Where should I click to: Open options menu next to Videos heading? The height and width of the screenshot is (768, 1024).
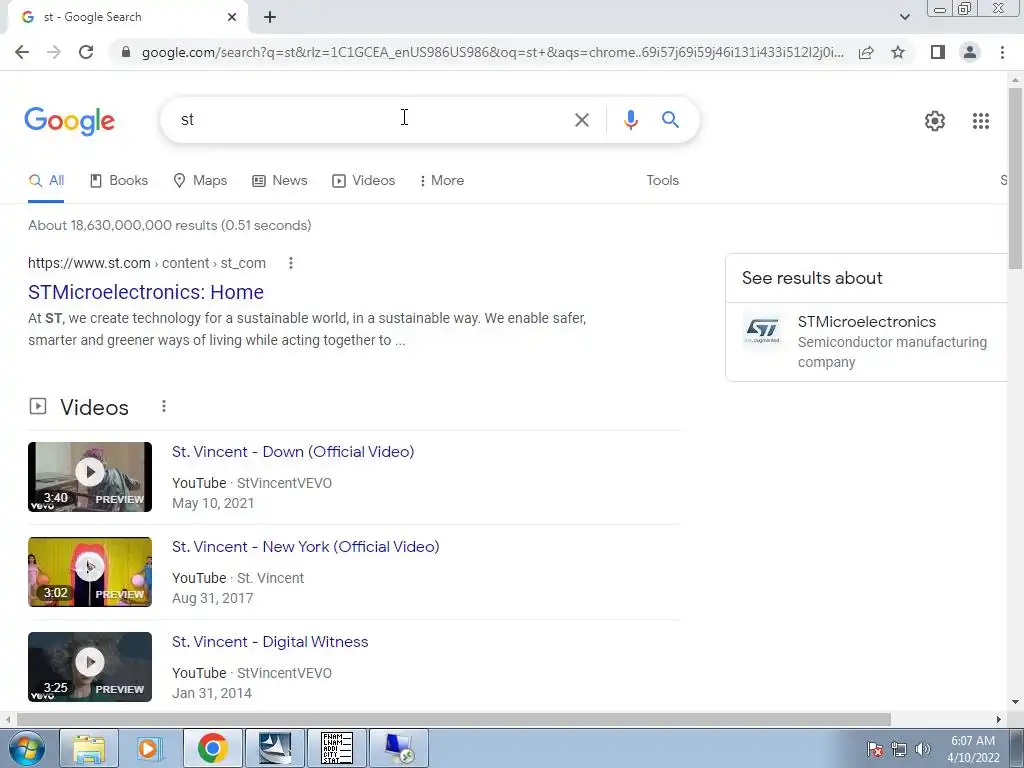point(164,406)
